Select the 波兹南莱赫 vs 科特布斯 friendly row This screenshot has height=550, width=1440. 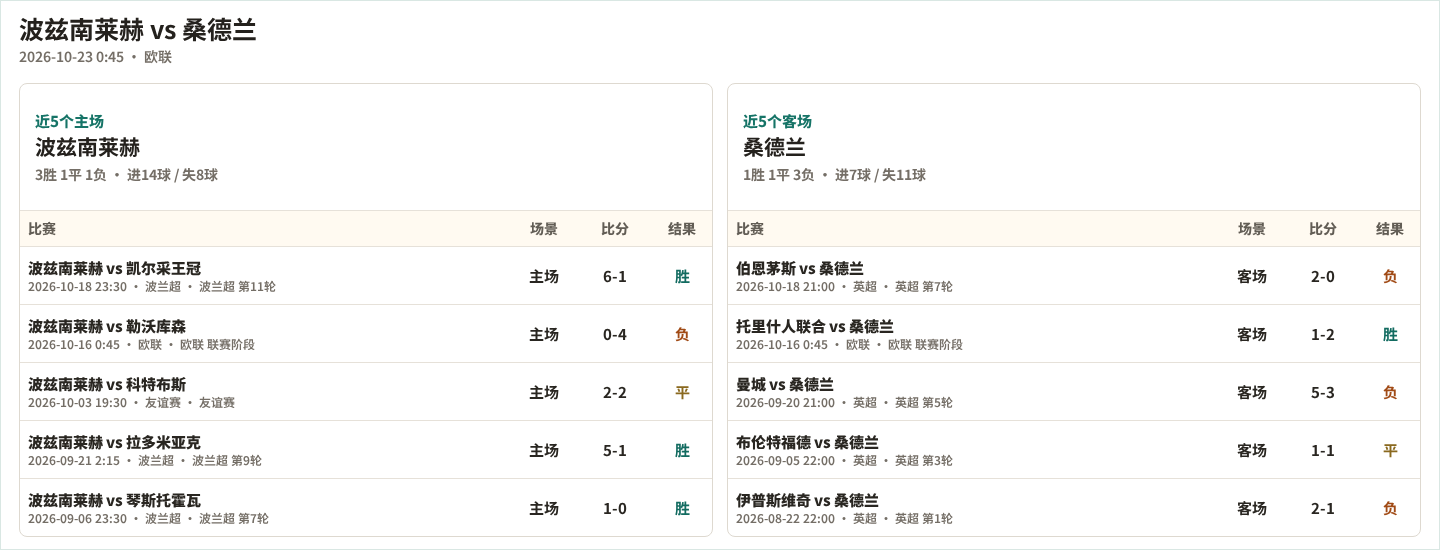tap(366, 392)
